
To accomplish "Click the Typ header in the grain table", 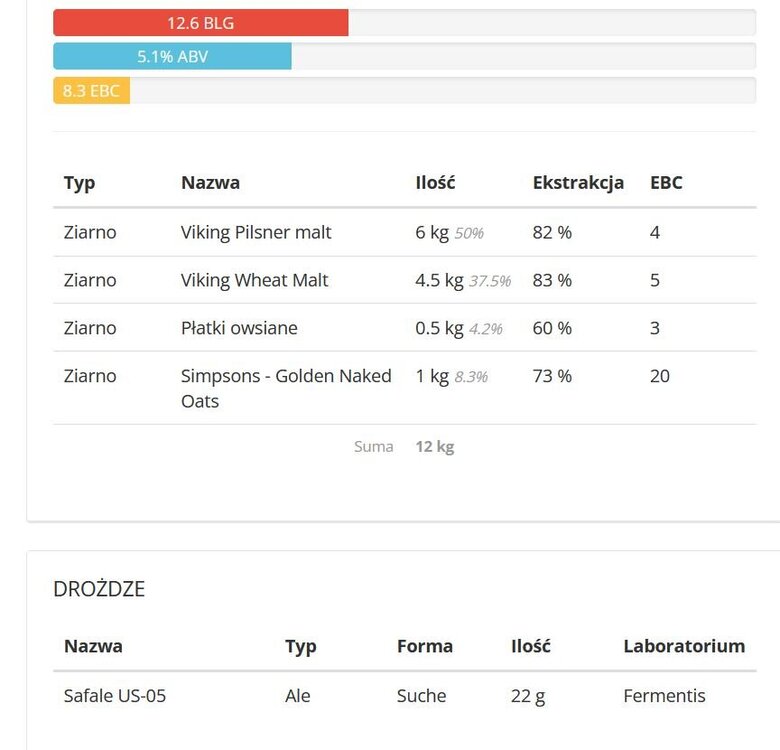I will (x=80, y=183).
